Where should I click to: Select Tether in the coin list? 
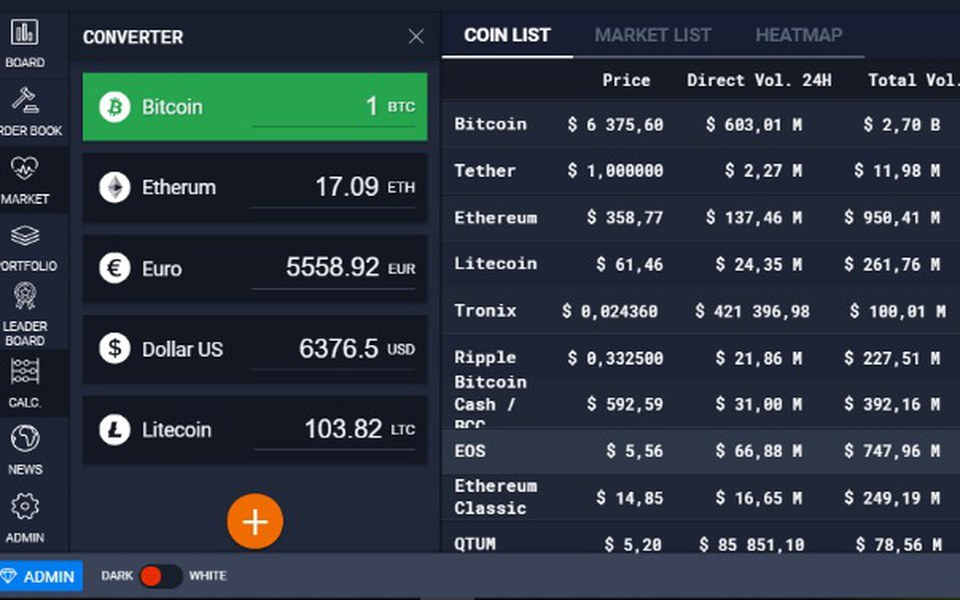(485, 171)
